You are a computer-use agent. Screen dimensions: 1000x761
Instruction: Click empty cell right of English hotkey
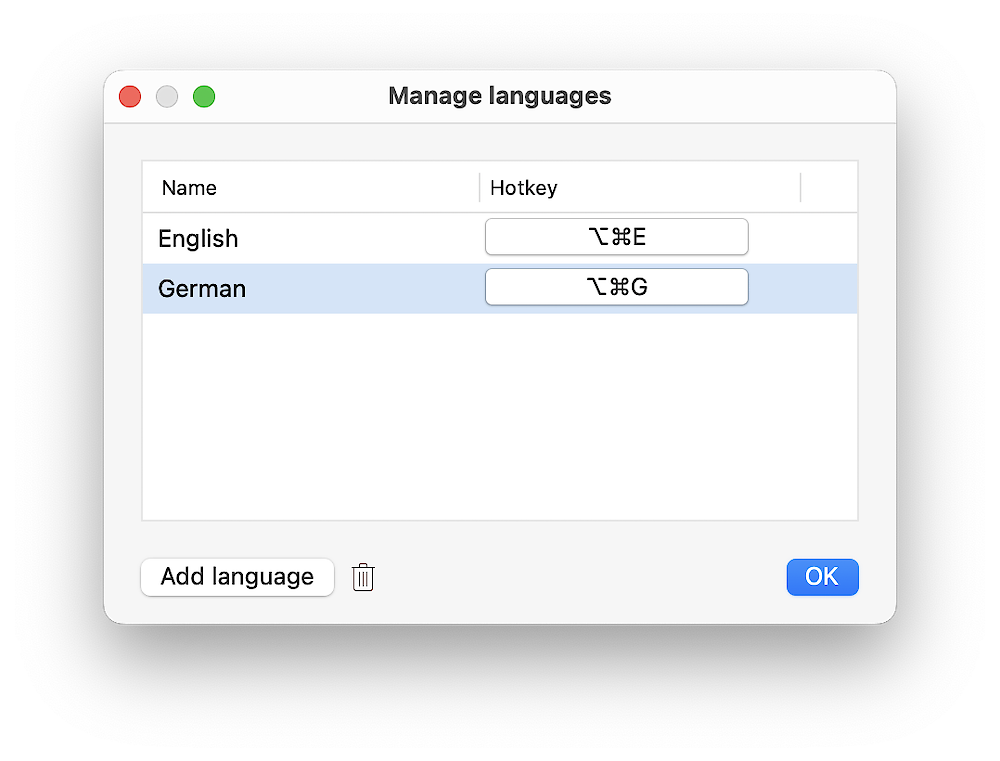coord(803,238)
